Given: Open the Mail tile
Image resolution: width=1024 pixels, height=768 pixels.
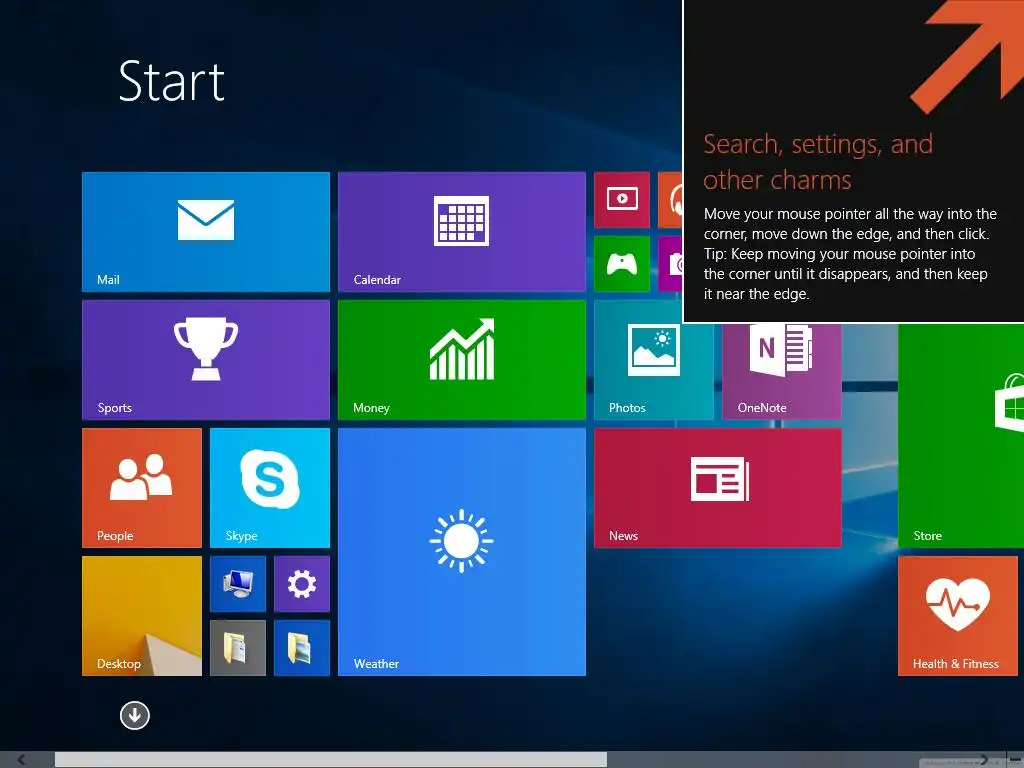Looking at the screenshot, I should click(x=206, y=232).
